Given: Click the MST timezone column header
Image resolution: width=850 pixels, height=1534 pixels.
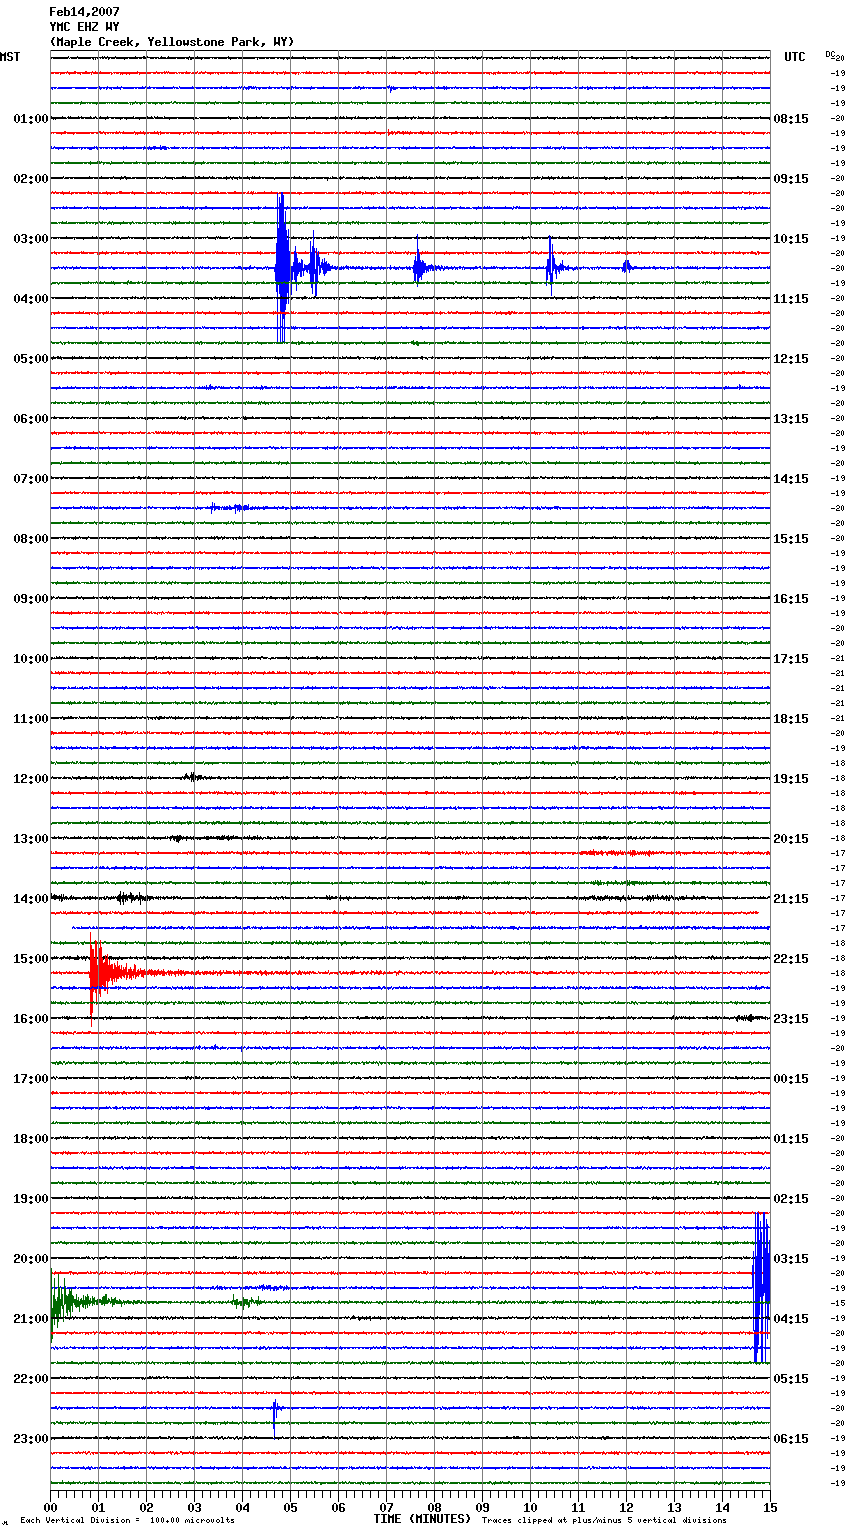Looking at the screenshot, I should (x=10, y=57).
